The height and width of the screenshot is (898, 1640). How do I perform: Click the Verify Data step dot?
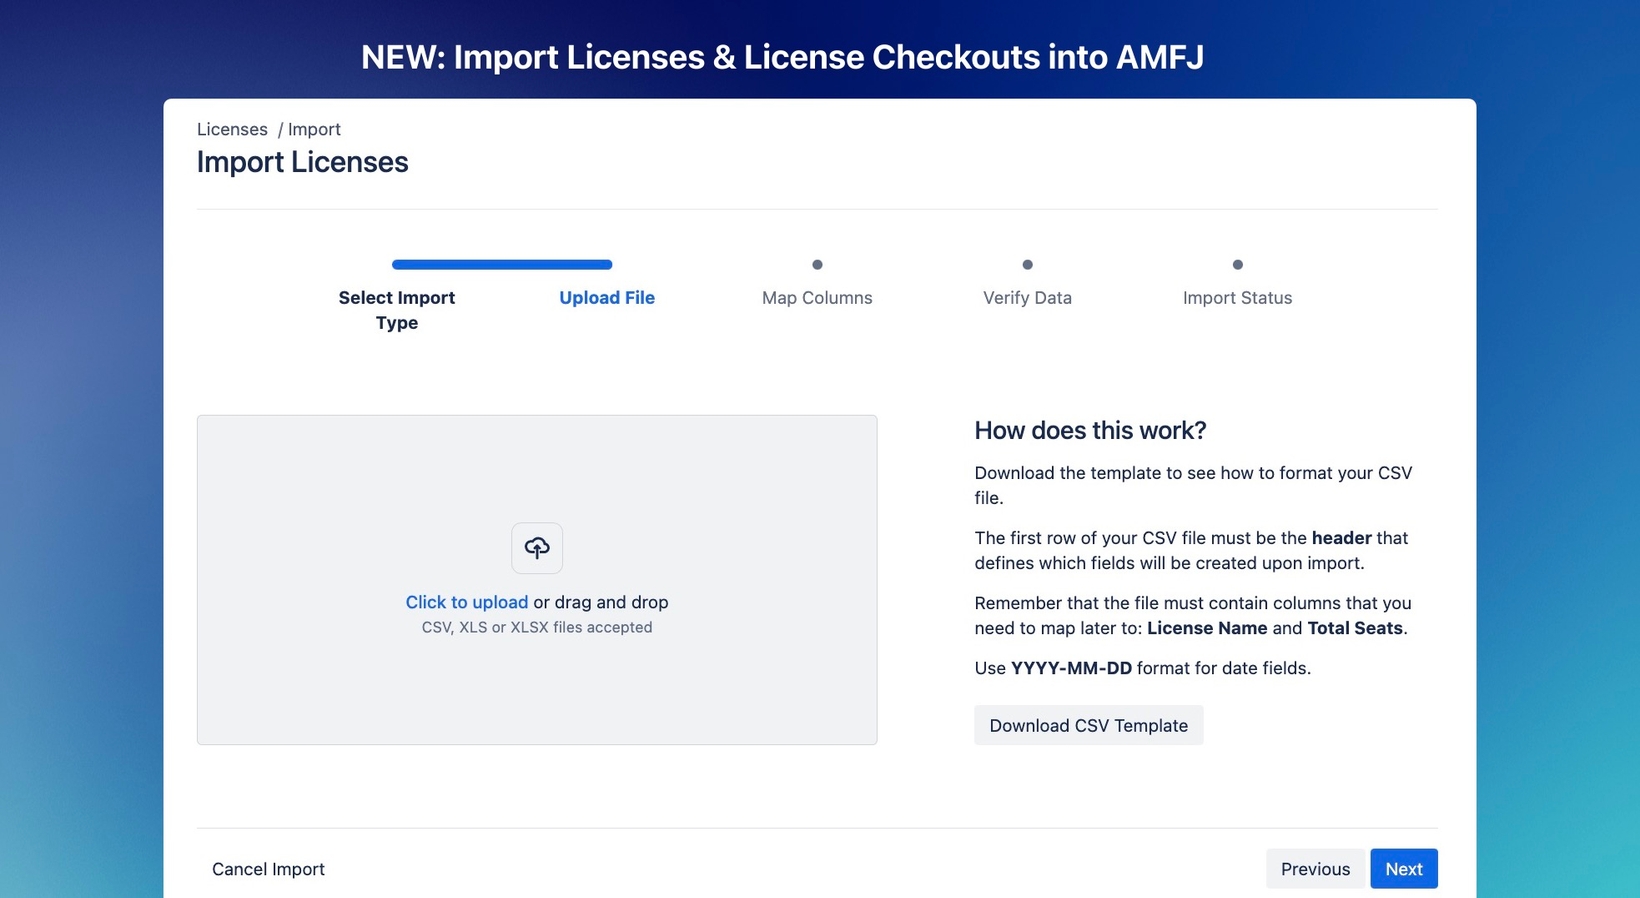(1027, 265)
